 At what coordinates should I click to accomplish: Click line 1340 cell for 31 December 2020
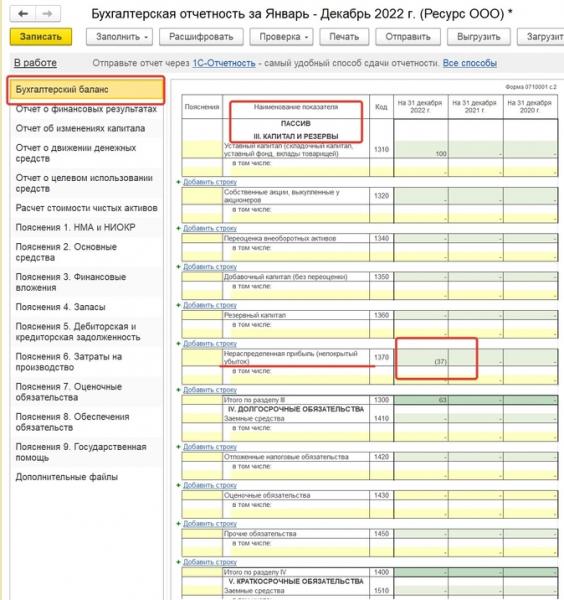[530, 238]
